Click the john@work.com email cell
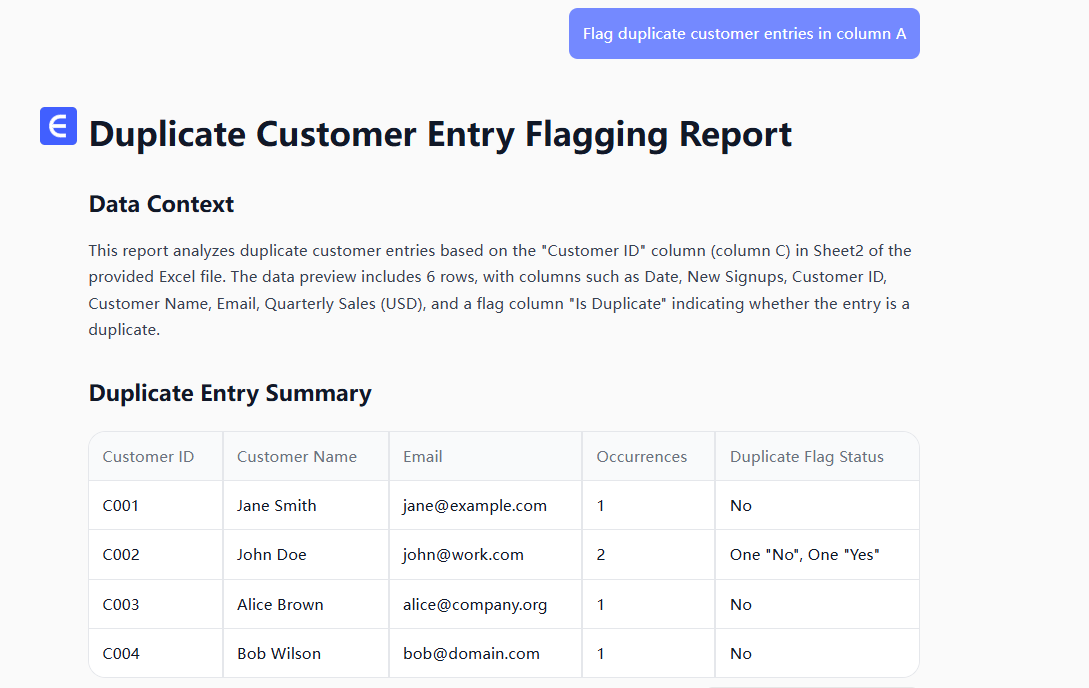 tap(463, 555)
